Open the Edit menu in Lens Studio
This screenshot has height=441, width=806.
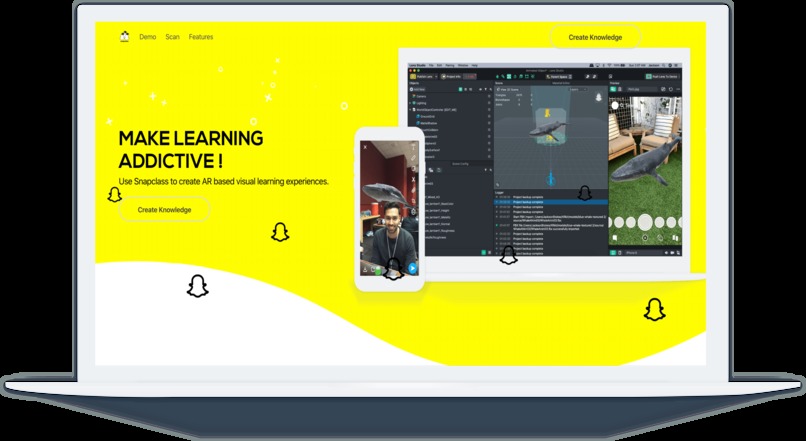coord(439,65)
